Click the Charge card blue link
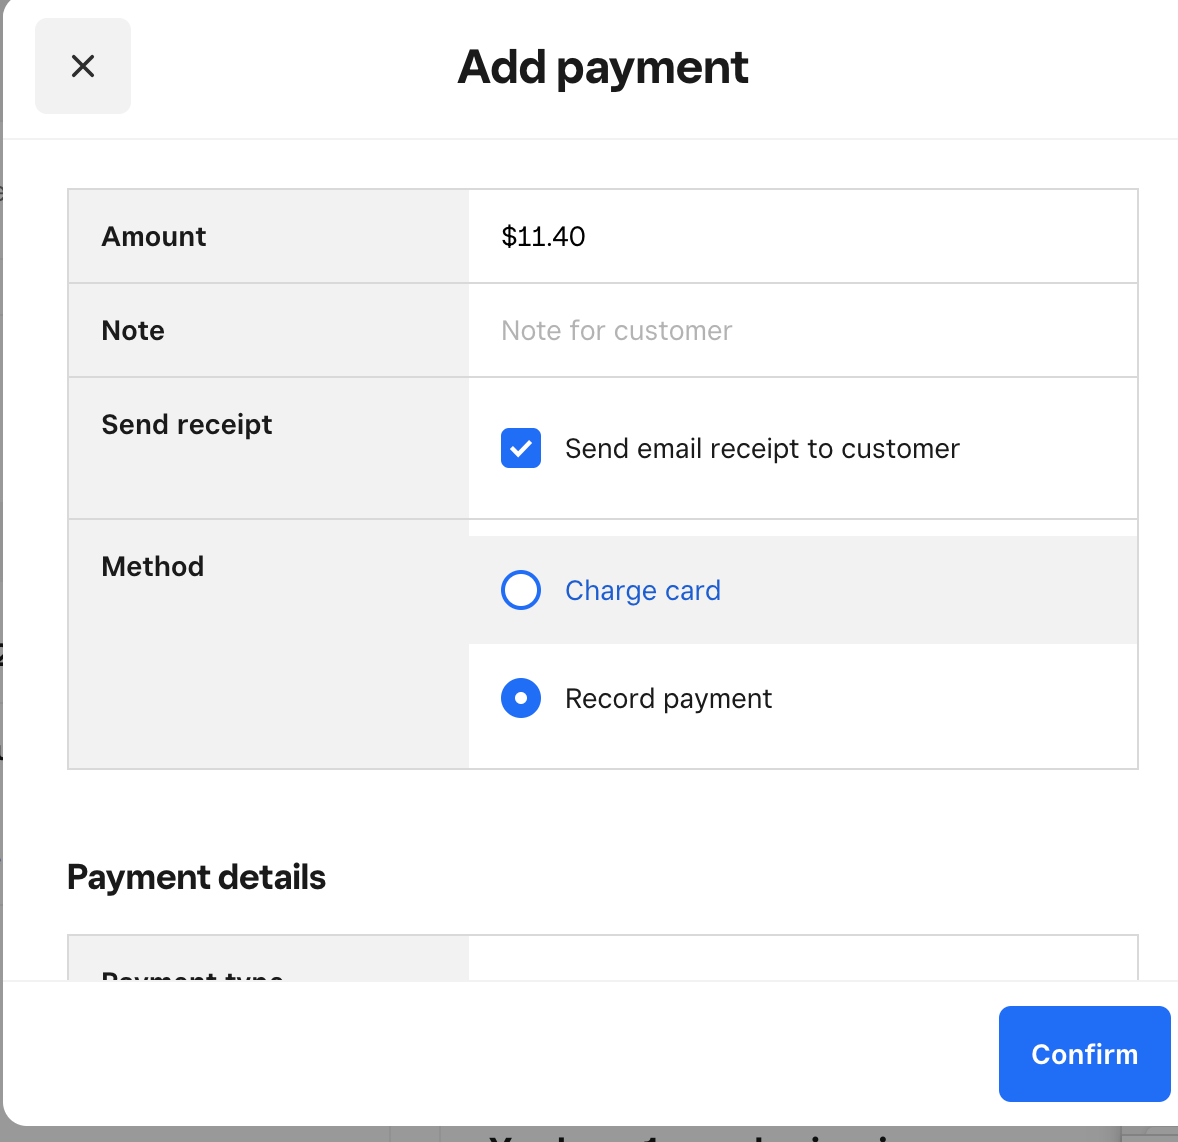Image resolution: width=1178 pixels, height=1142 pixels. (642, 590)
